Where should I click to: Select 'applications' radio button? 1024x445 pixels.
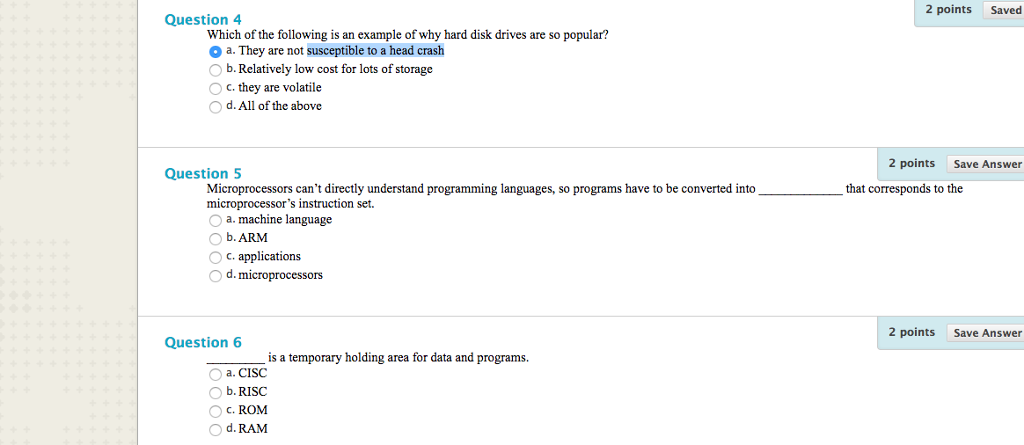click(215, 257)
